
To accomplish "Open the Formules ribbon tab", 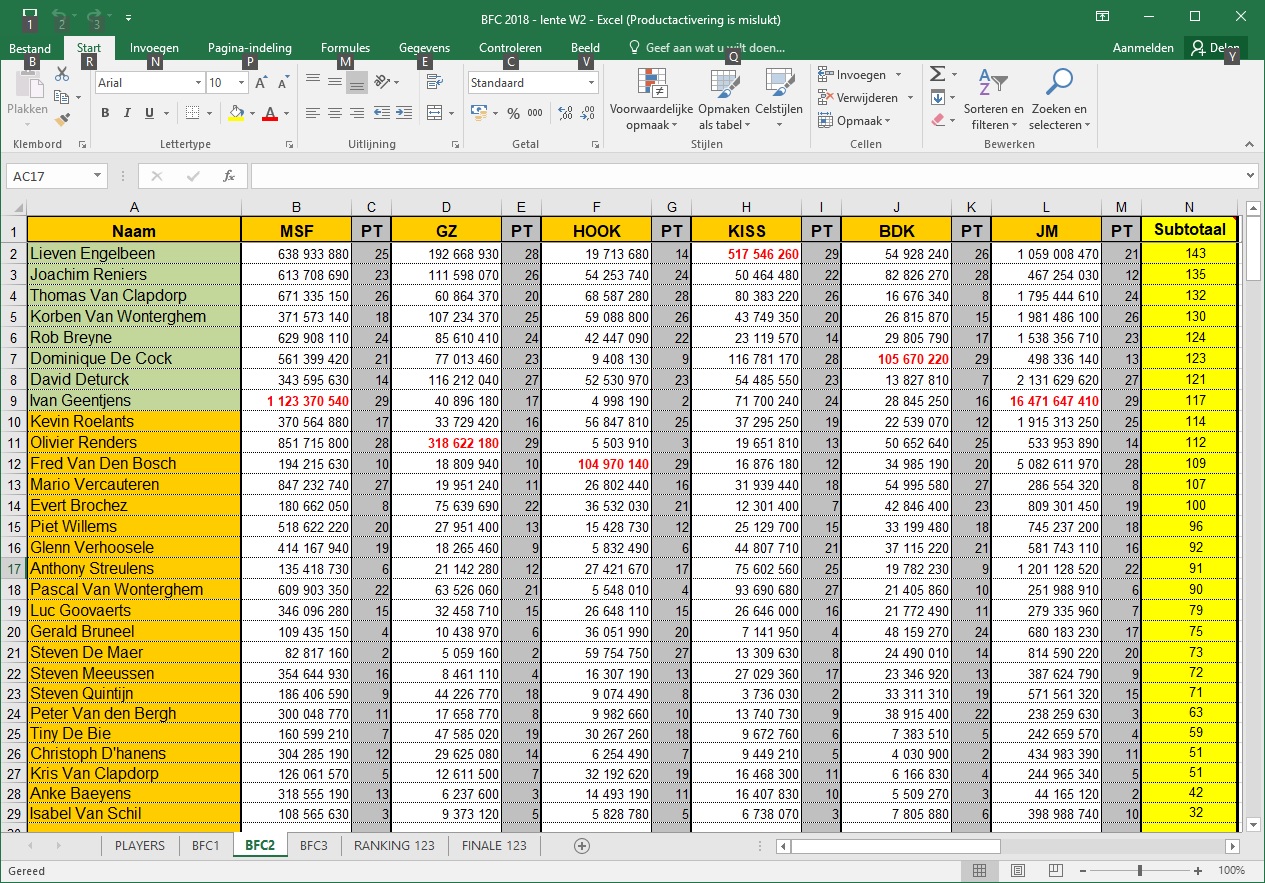I will click(345, 48).
